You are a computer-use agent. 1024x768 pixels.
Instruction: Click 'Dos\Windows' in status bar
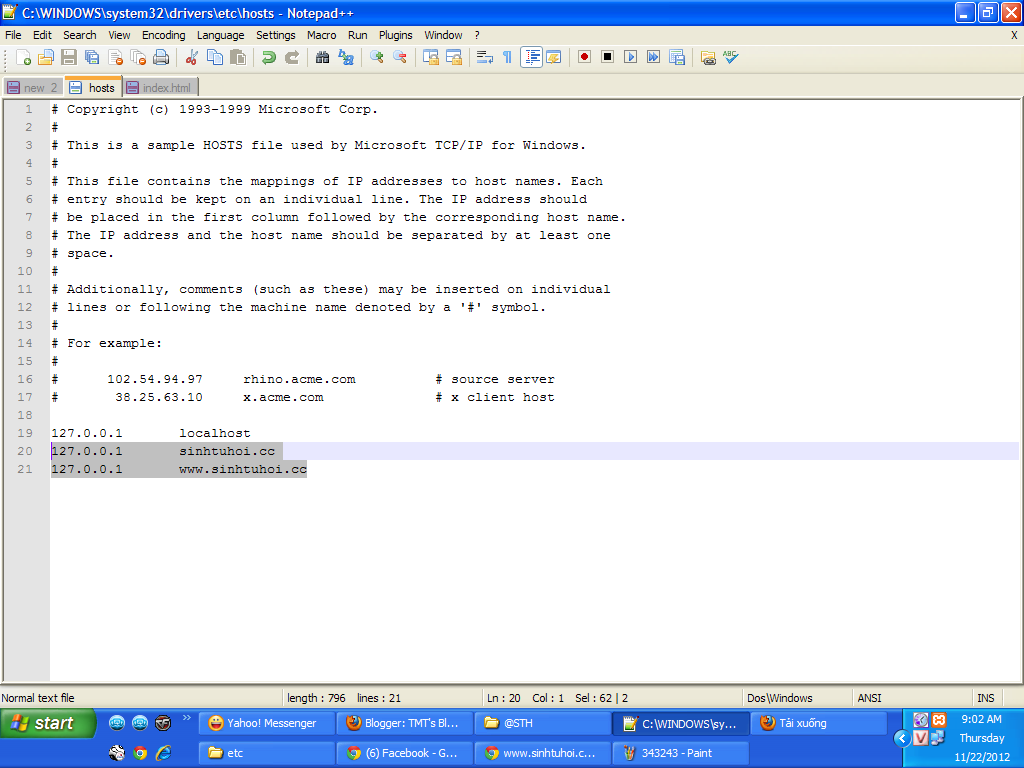pos(780,698)
